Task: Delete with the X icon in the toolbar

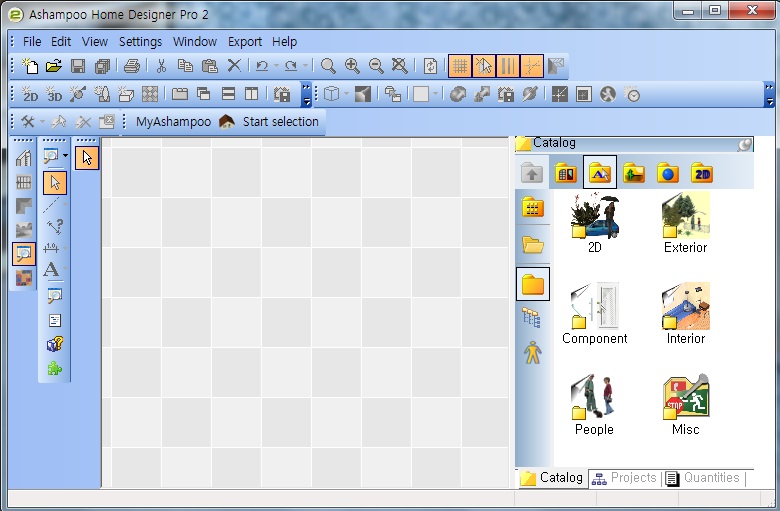Action: 234,66
